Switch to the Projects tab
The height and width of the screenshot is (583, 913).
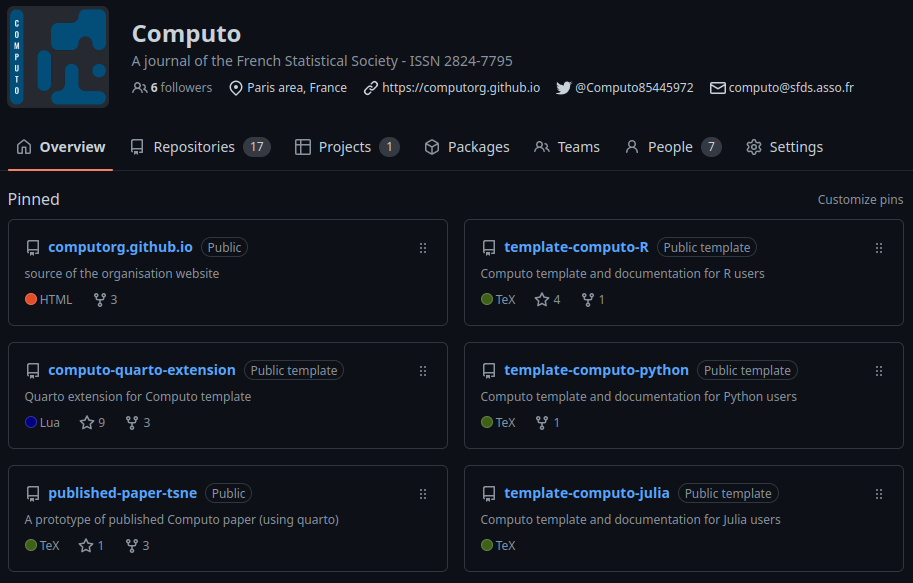click(x=347, y=147)
